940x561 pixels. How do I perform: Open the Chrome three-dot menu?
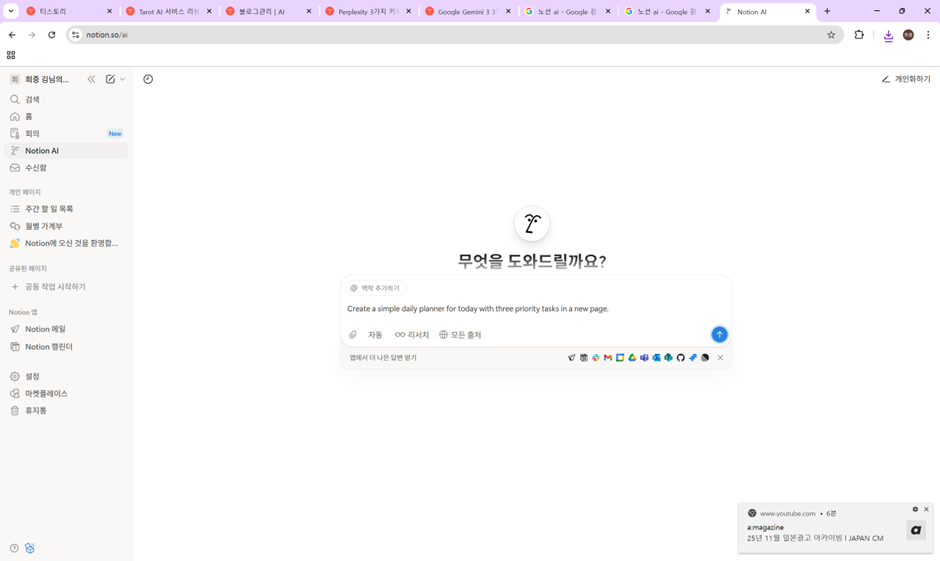coord(928,35)
